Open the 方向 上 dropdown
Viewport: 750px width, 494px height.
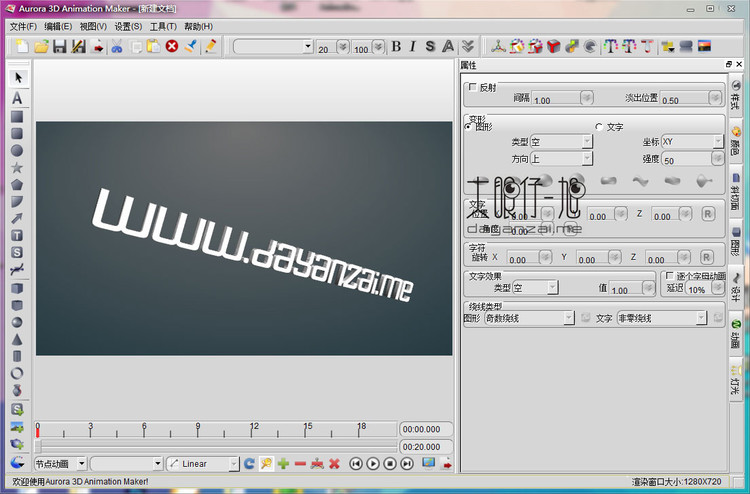[x=562, y=158]
